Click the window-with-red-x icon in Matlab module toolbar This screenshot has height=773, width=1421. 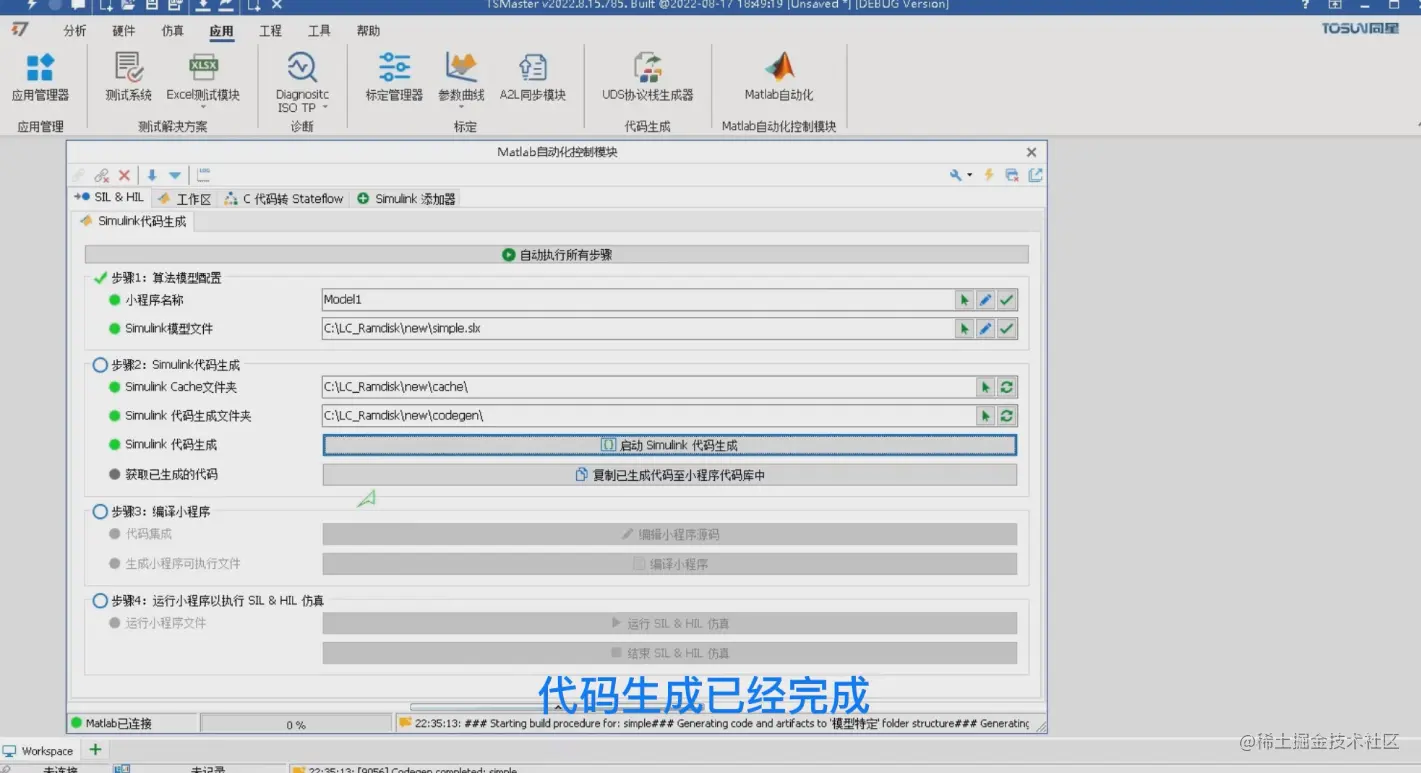[1012, 175]
